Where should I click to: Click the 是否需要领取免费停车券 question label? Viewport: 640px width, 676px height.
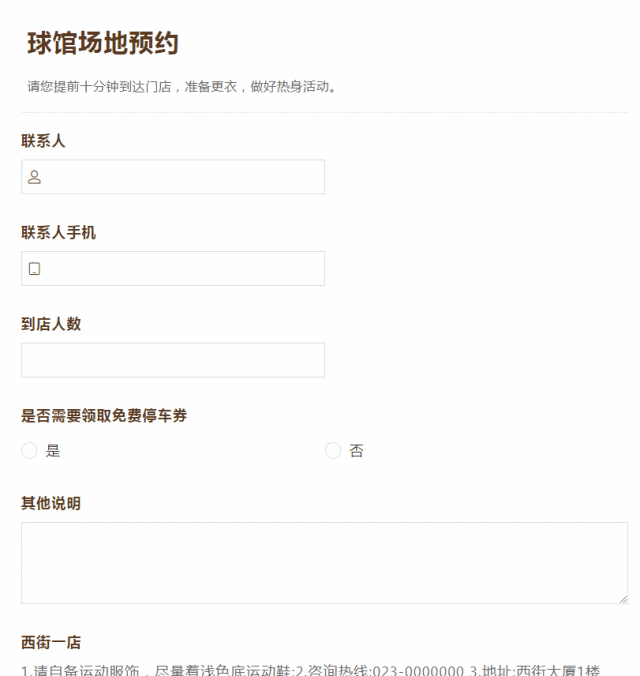tap(104, 416)
